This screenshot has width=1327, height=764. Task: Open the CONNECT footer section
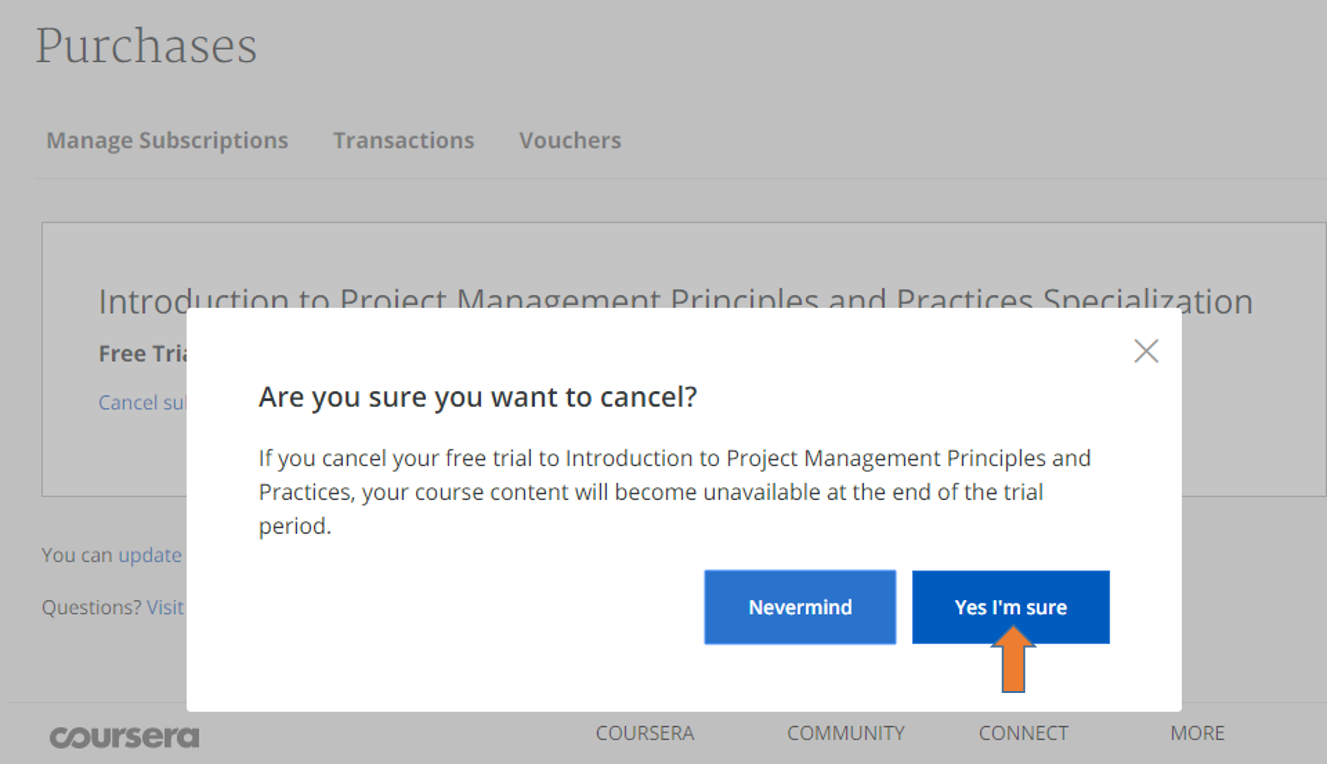[x=1023, y=733]
